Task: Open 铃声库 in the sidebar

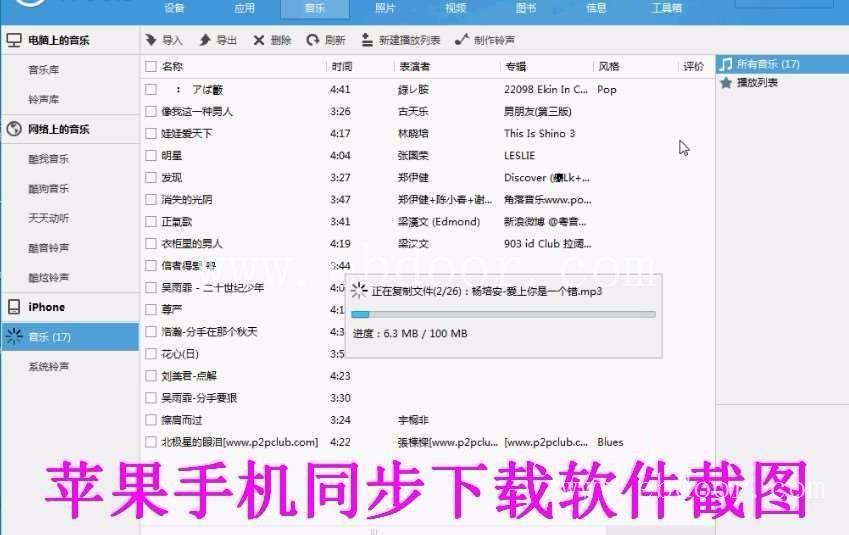Action: [x=44, y=100]
